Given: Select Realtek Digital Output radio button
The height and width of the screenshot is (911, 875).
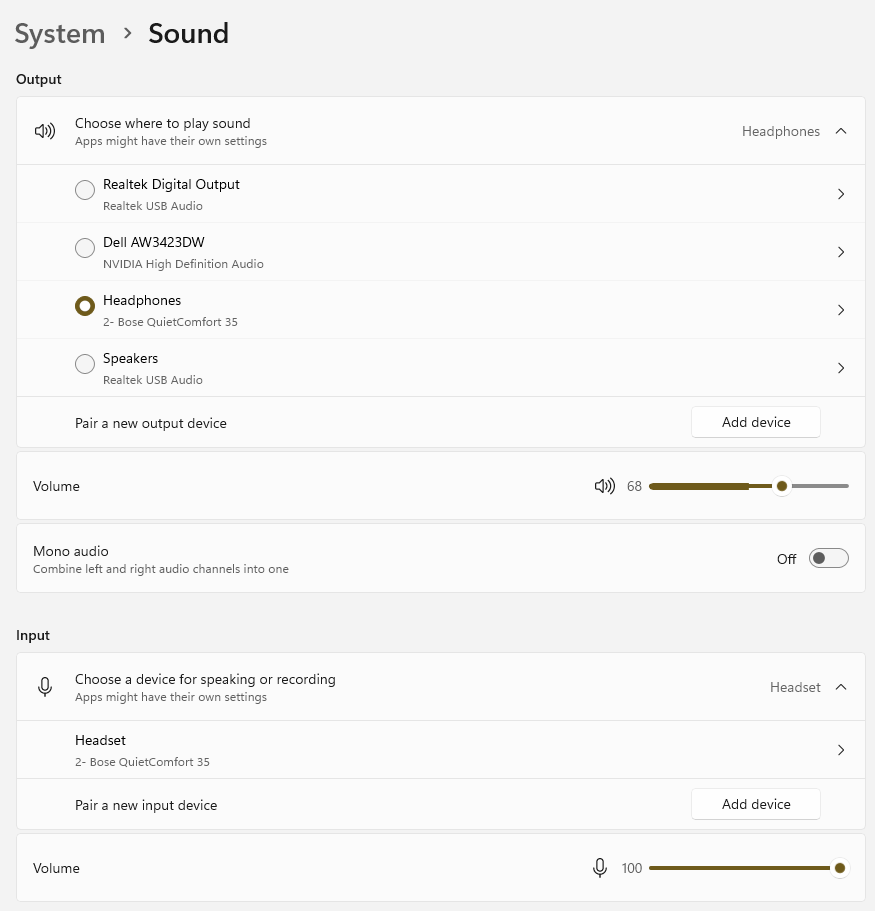Looking at the screenshot, I should pyautogui.click(x=85, y=190).
